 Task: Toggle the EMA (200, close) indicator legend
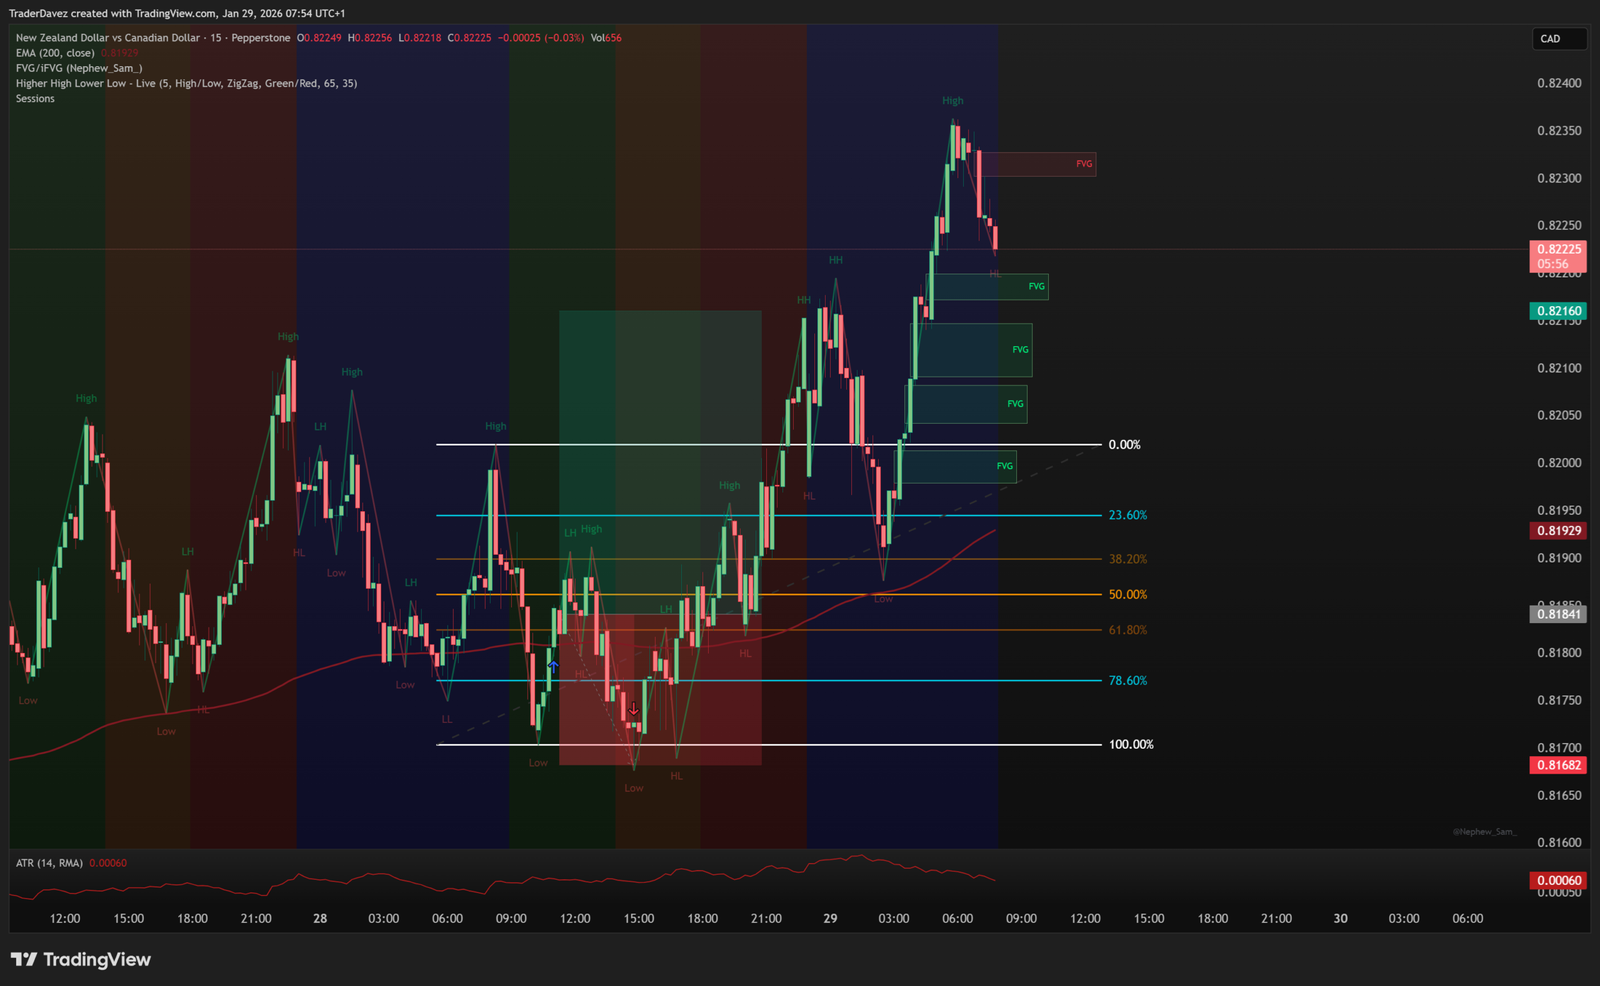tap(55, 53)
